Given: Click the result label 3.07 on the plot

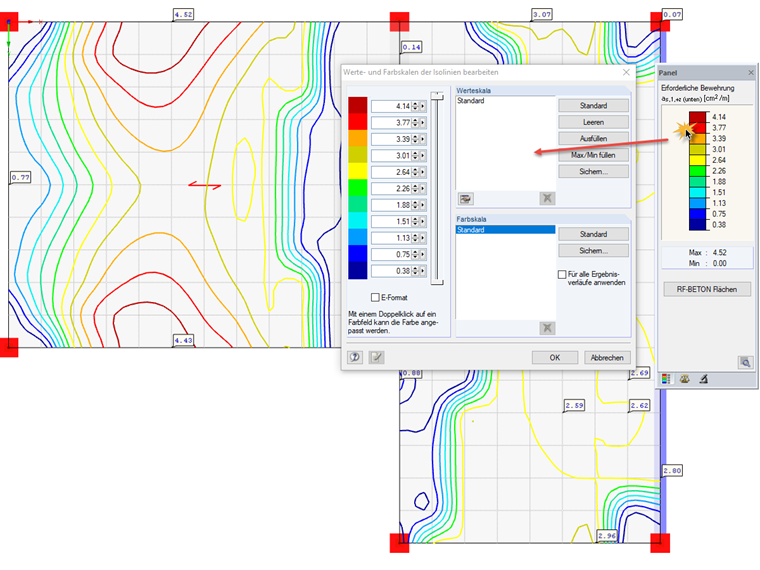Looking at the screenshot, I should 542,15.
